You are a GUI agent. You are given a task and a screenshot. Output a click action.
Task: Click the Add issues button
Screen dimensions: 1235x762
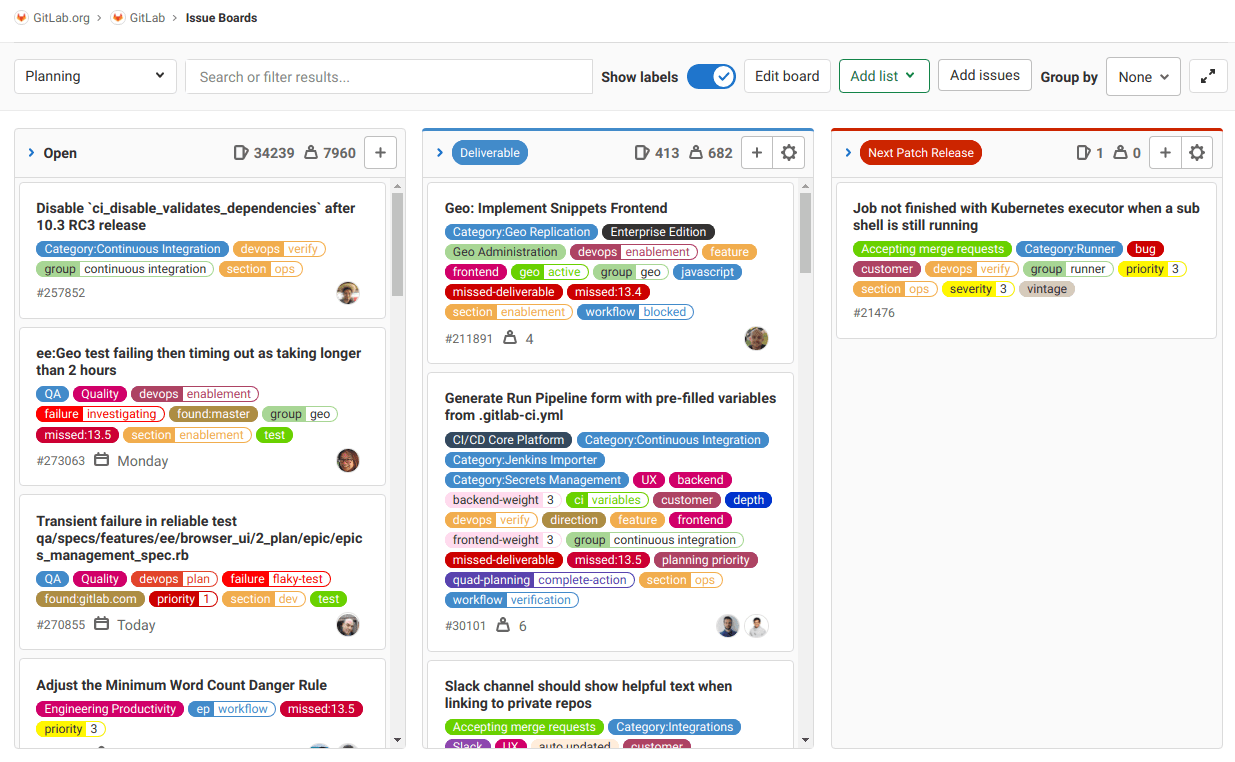(x=984, y=75)
